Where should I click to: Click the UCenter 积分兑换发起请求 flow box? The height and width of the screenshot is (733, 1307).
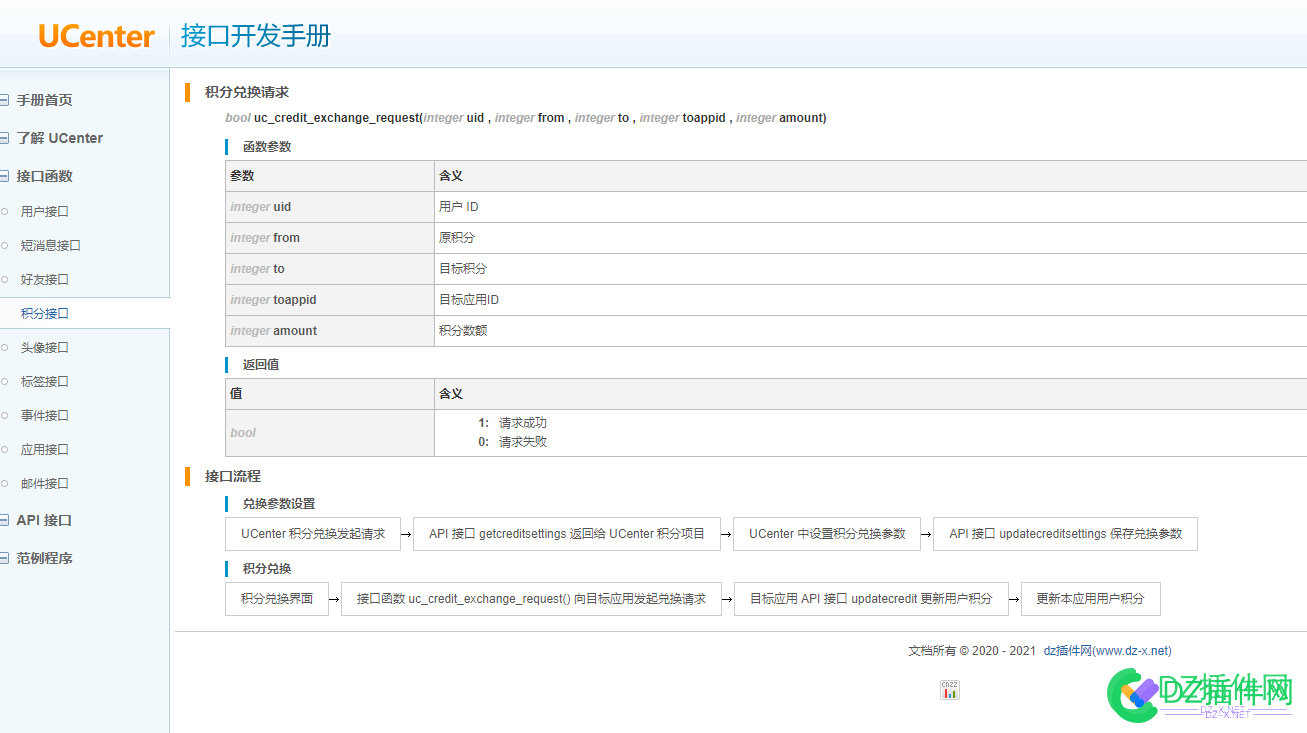(x=313, y=534)
